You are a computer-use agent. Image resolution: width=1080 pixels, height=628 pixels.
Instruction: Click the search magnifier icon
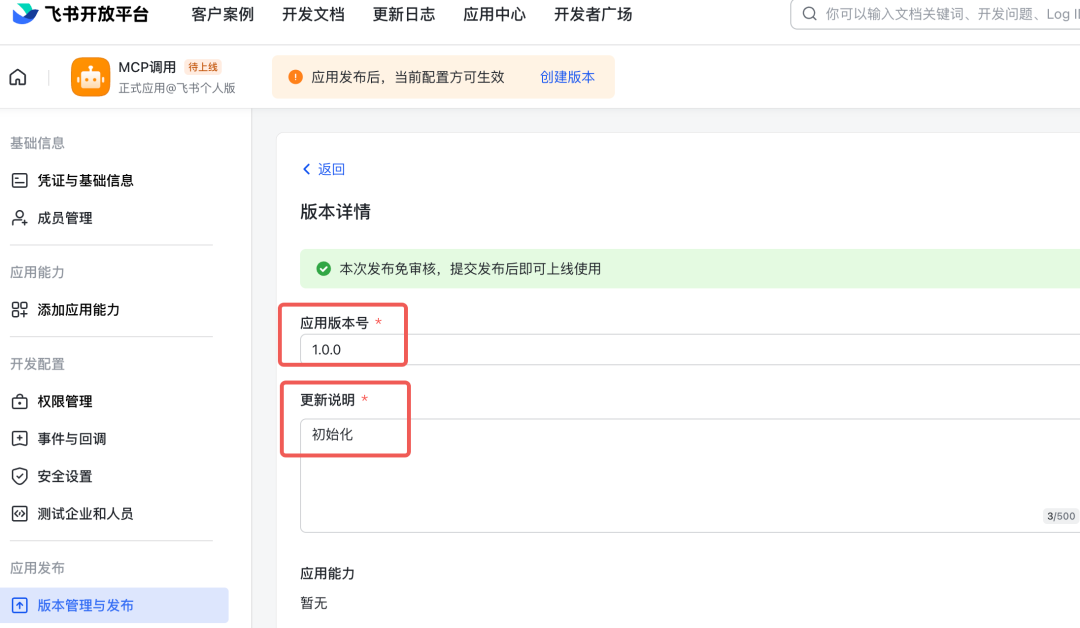coord(810,15)
